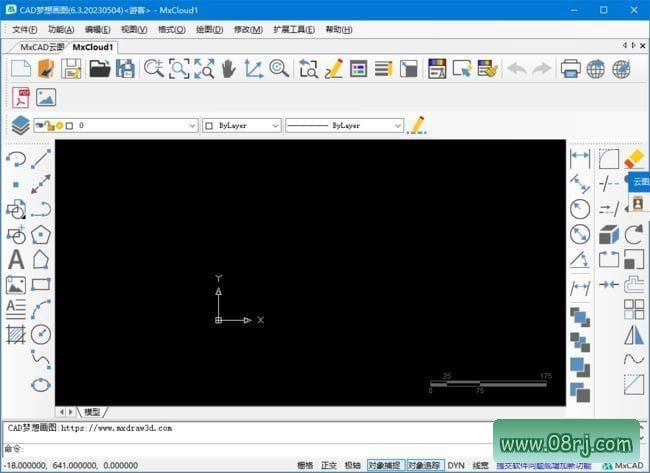The image size is (650, 473).
Task: Open the 帮助(H) menu
Action: (x=339, y=29)
